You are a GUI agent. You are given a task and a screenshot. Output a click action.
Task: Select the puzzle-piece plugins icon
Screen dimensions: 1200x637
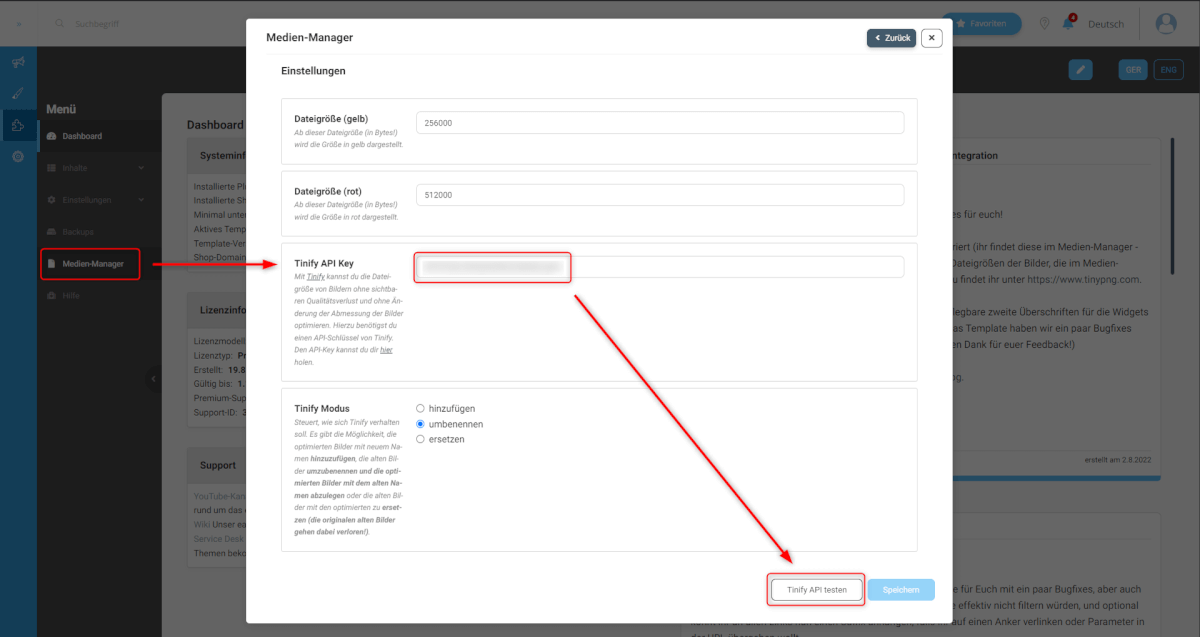pyautogui.click(x=18, y=125)
